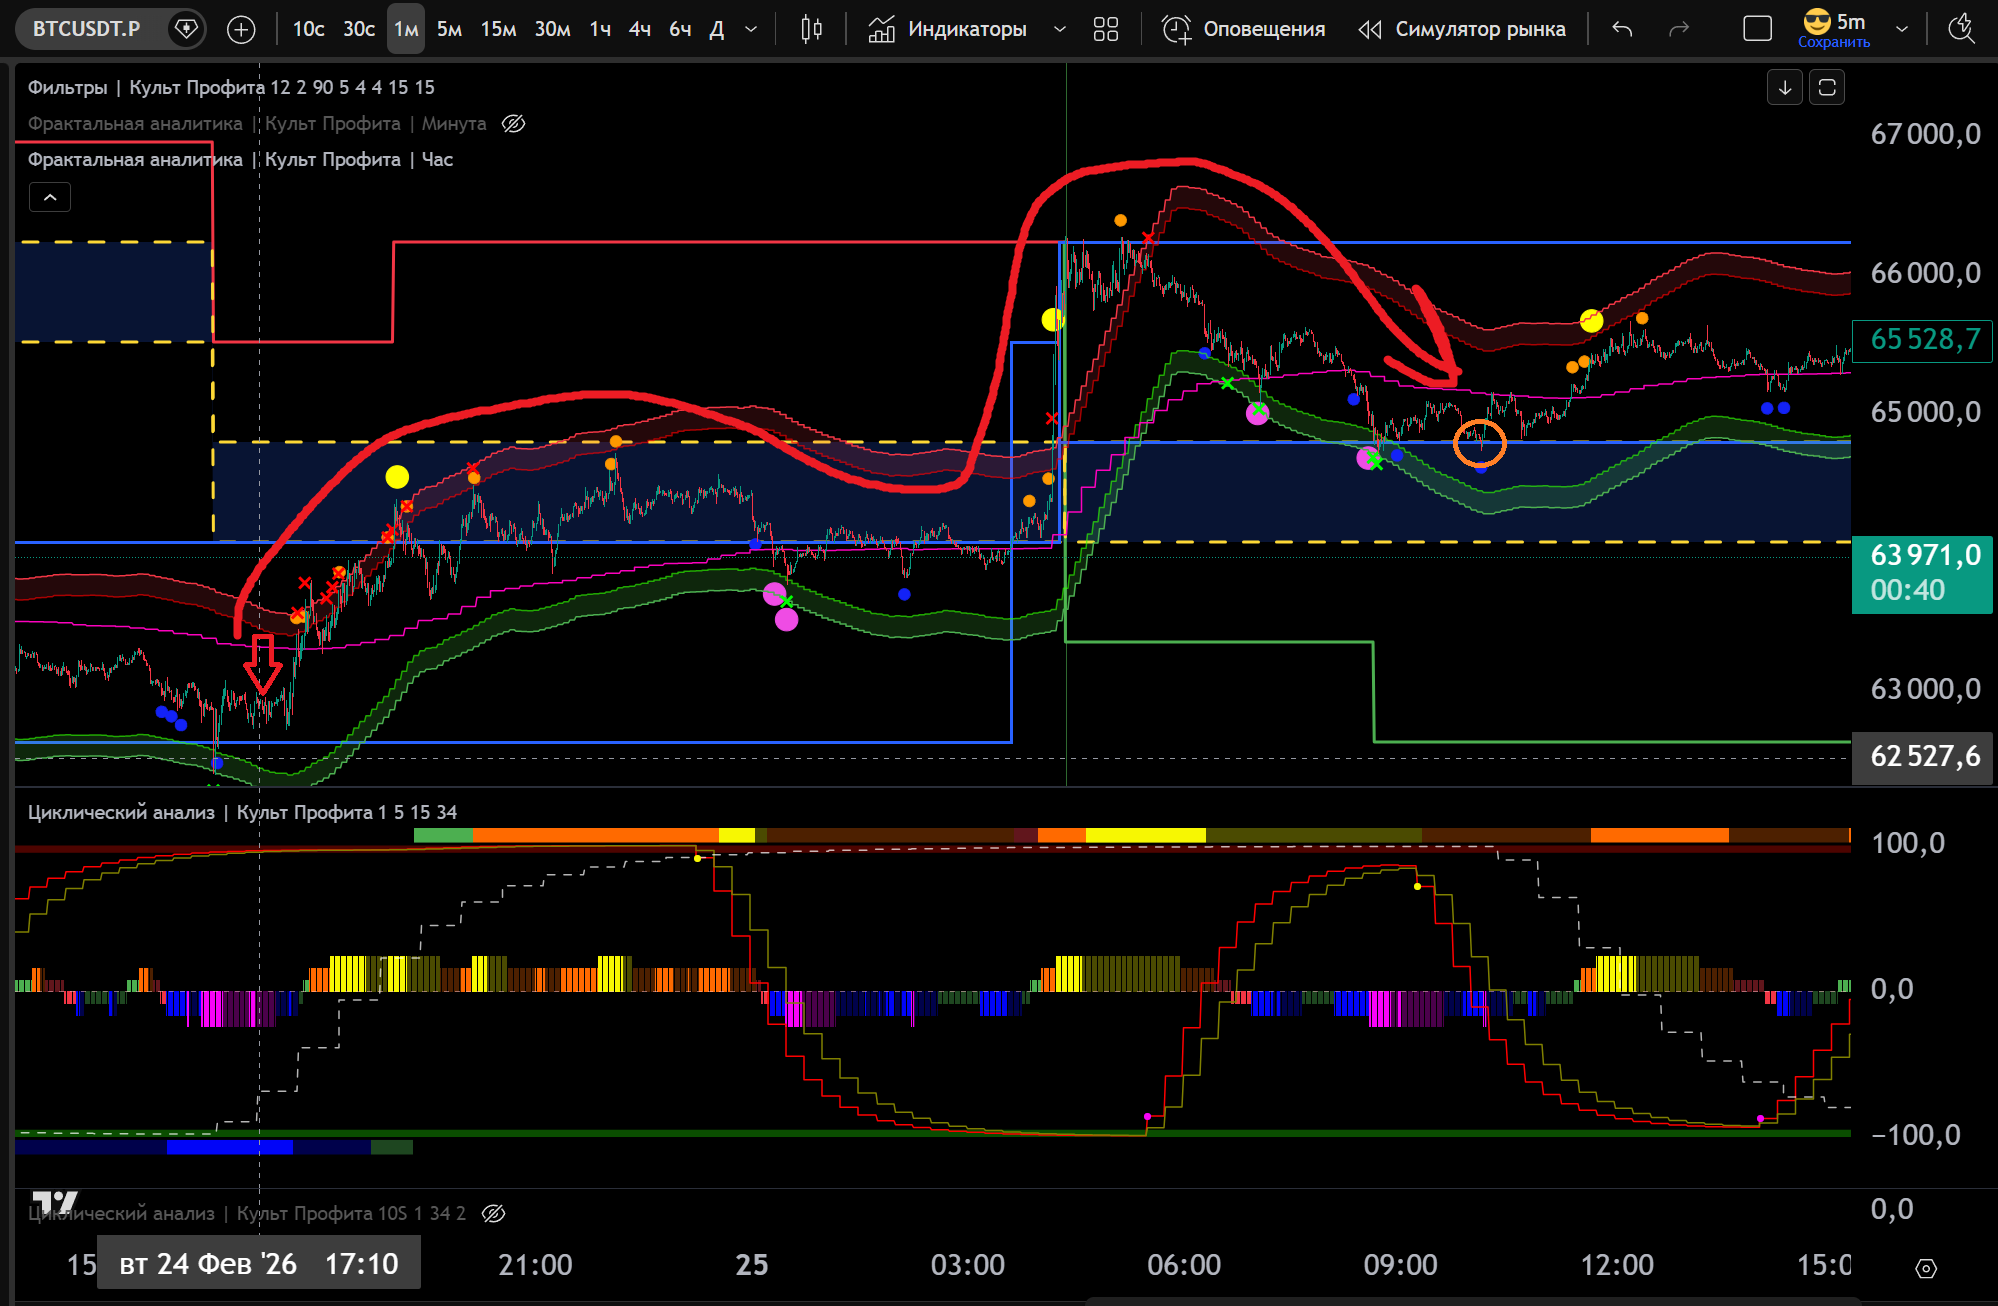Expand the timeframe list dropdown arrow
The width and height of the screenshot is (1998, 1306).
pos(751,29)
